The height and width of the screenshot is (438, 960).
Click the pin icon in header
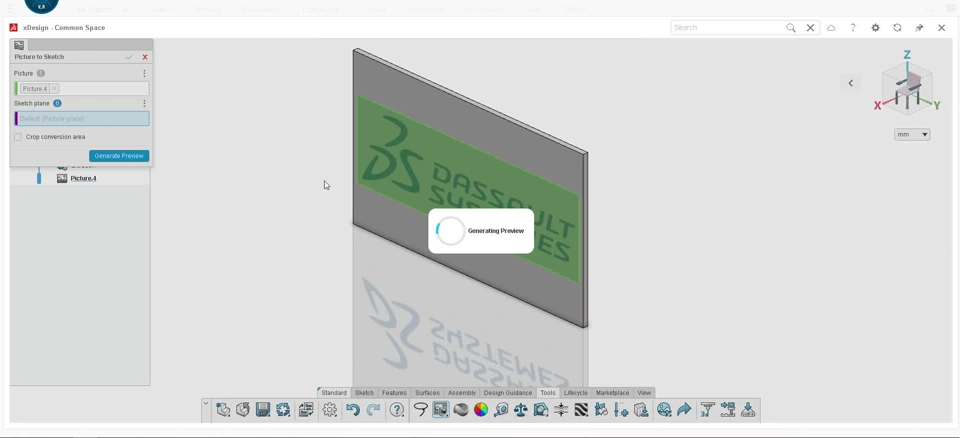[919, 28]
